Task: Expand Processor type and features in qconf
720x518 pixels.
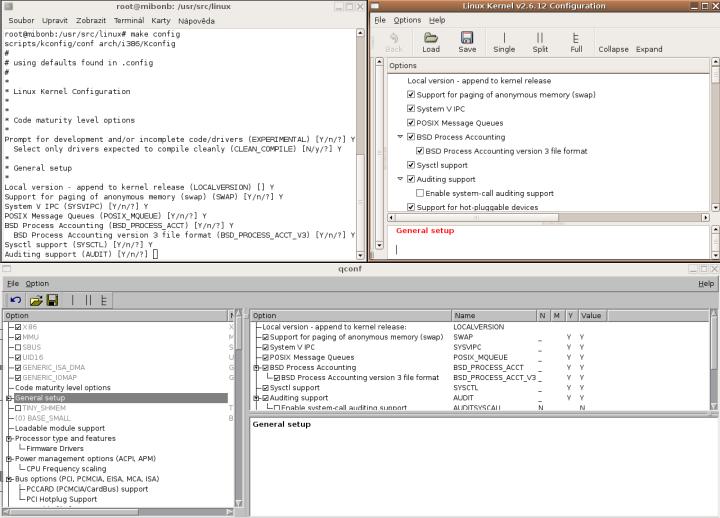Action: (9, 439)
